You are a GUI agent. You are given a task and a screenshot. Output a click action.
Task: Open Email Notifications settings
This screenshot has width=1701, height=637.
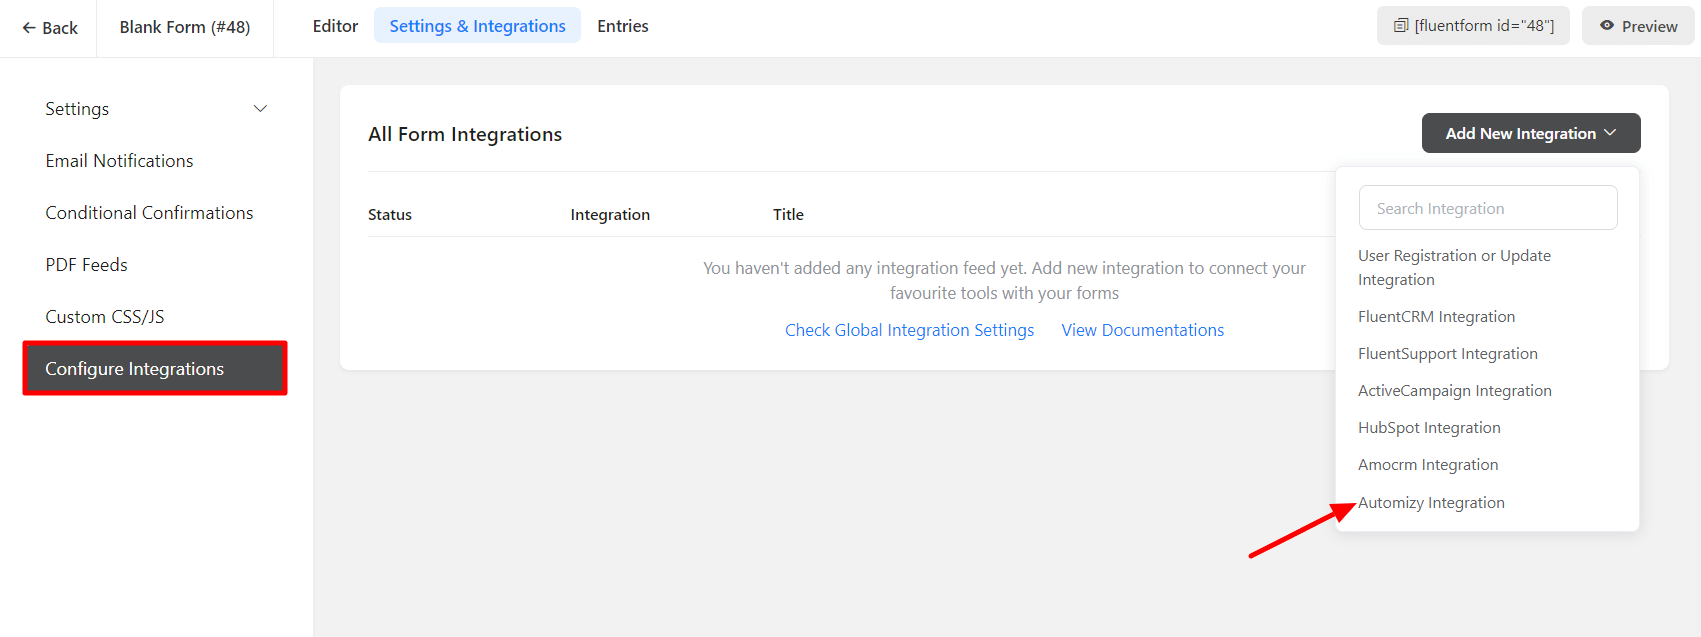pyautogui.click(x=119, y=161)
